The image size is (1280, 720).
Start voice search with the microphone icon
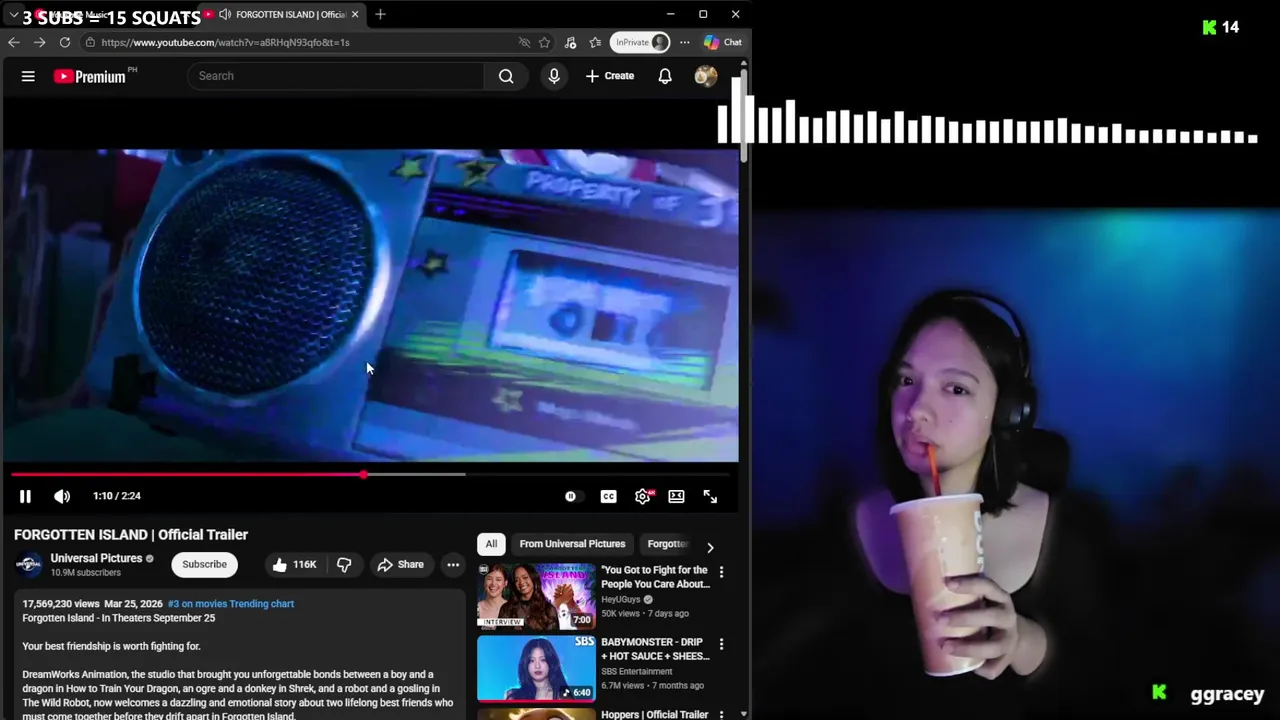pos(554,76)
